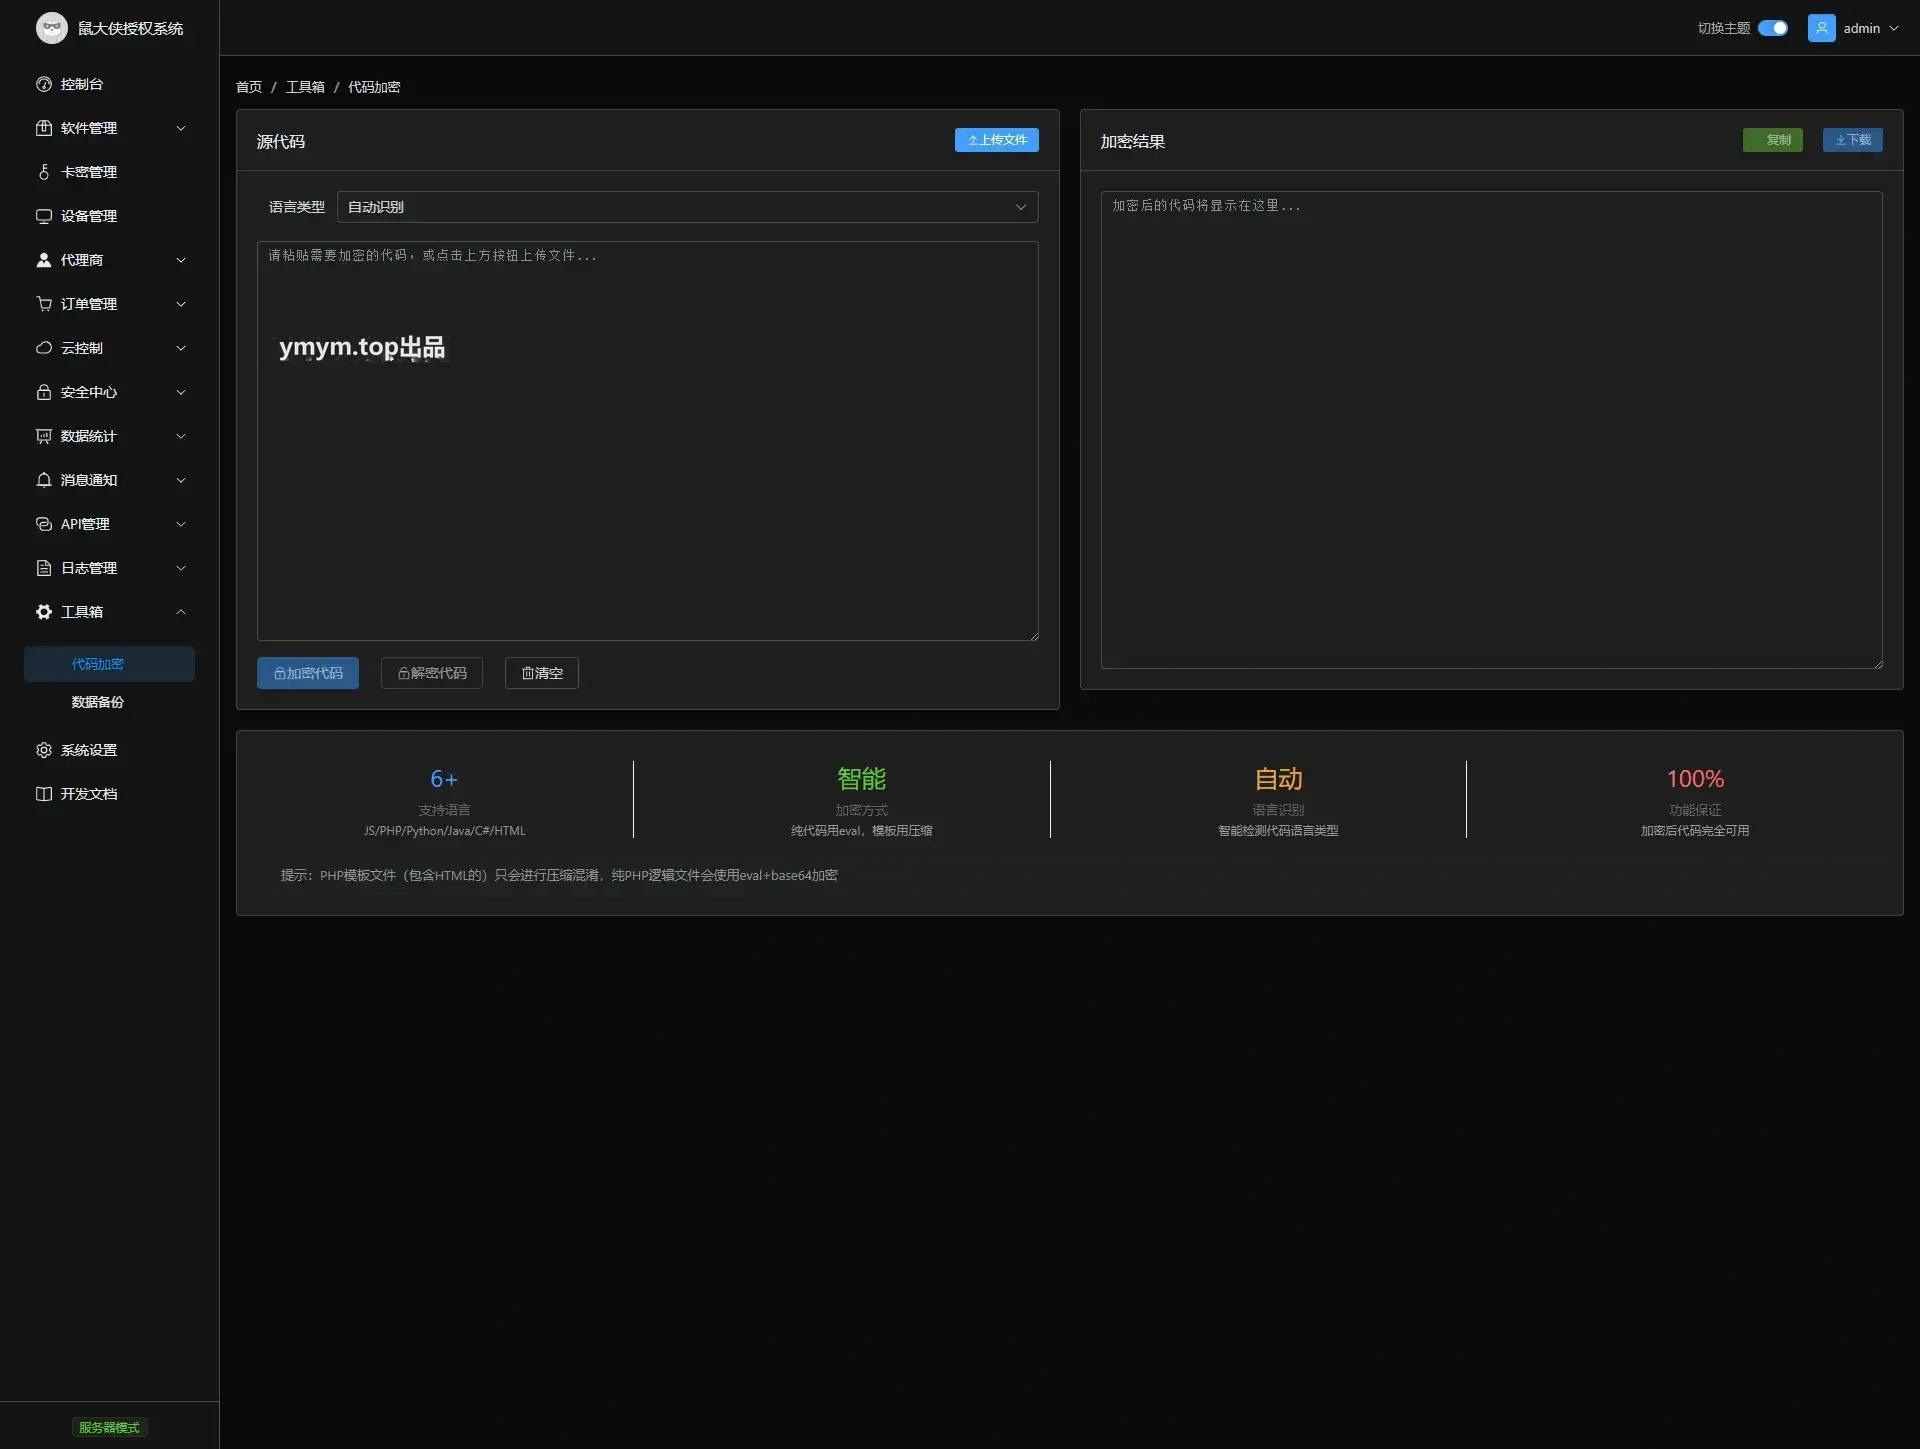Image resolution: width=1920 pixels, height=1449 pixels.
Task: Click the 下载 download result button
Action: [1853, 140]
